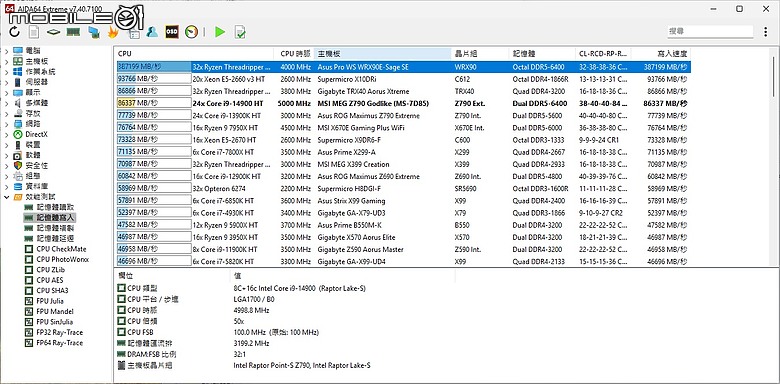The height and width of the screenshot is (384, 780).
Task: Click the results checkmark document icon
Action: (x=240, y=32)
